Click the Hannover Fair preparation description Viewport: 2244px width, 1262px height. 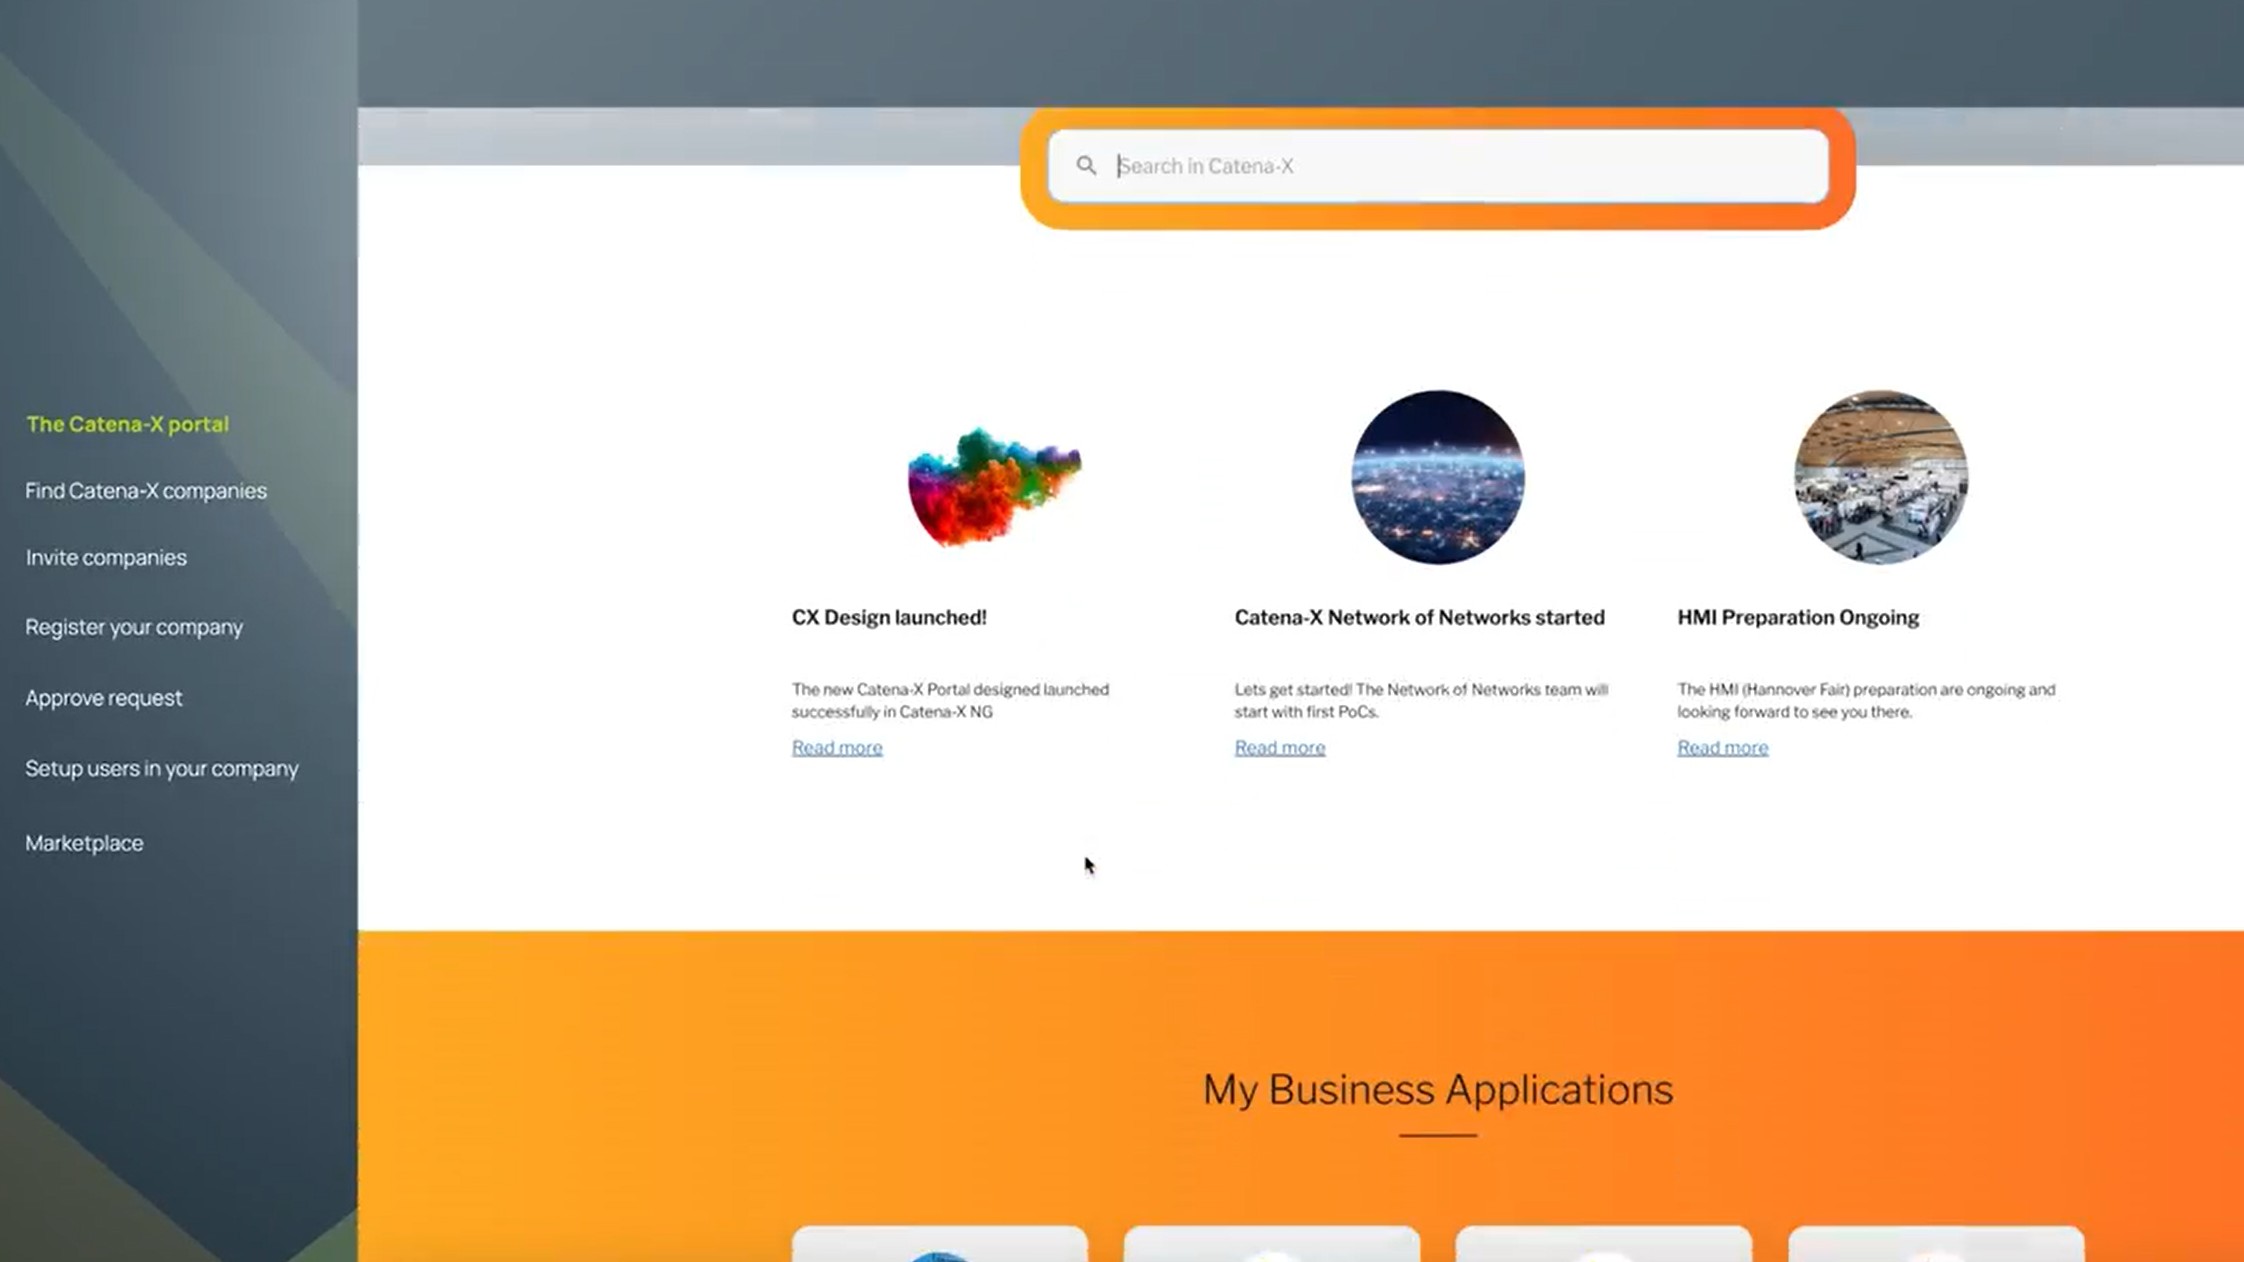tap(1866, 701)
